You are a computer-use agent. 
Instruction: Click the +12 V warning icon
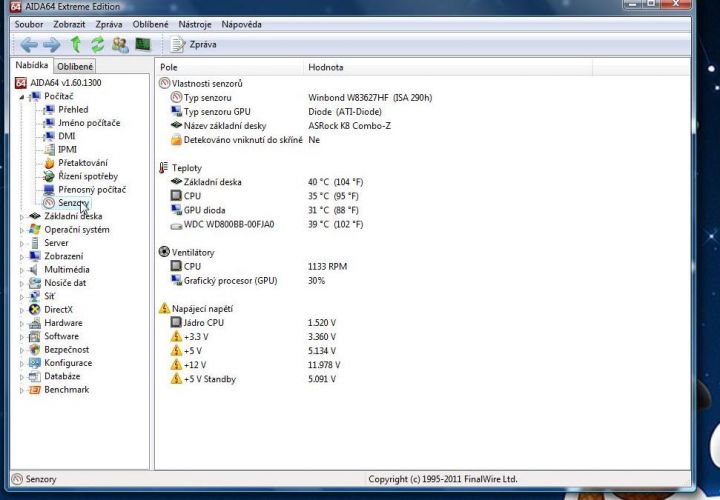[x=176, y=365]
